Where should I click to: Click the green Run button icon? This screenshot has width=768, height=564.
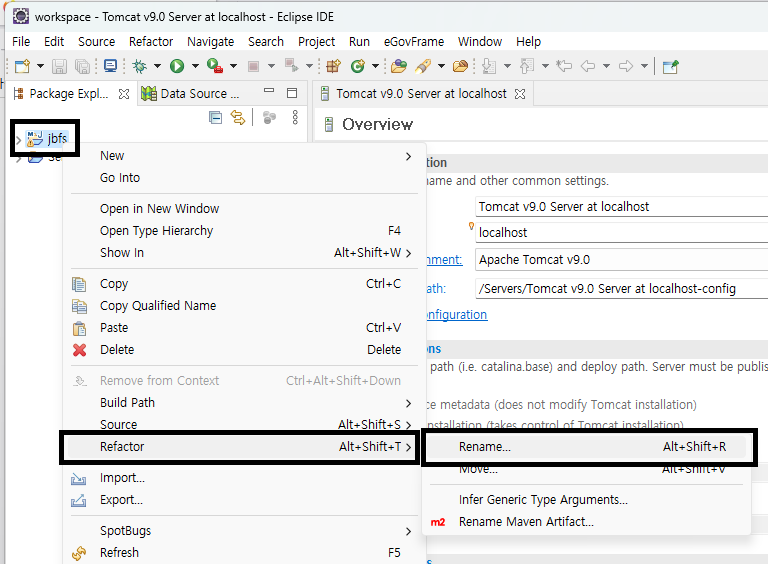click(x=177, y=66)
